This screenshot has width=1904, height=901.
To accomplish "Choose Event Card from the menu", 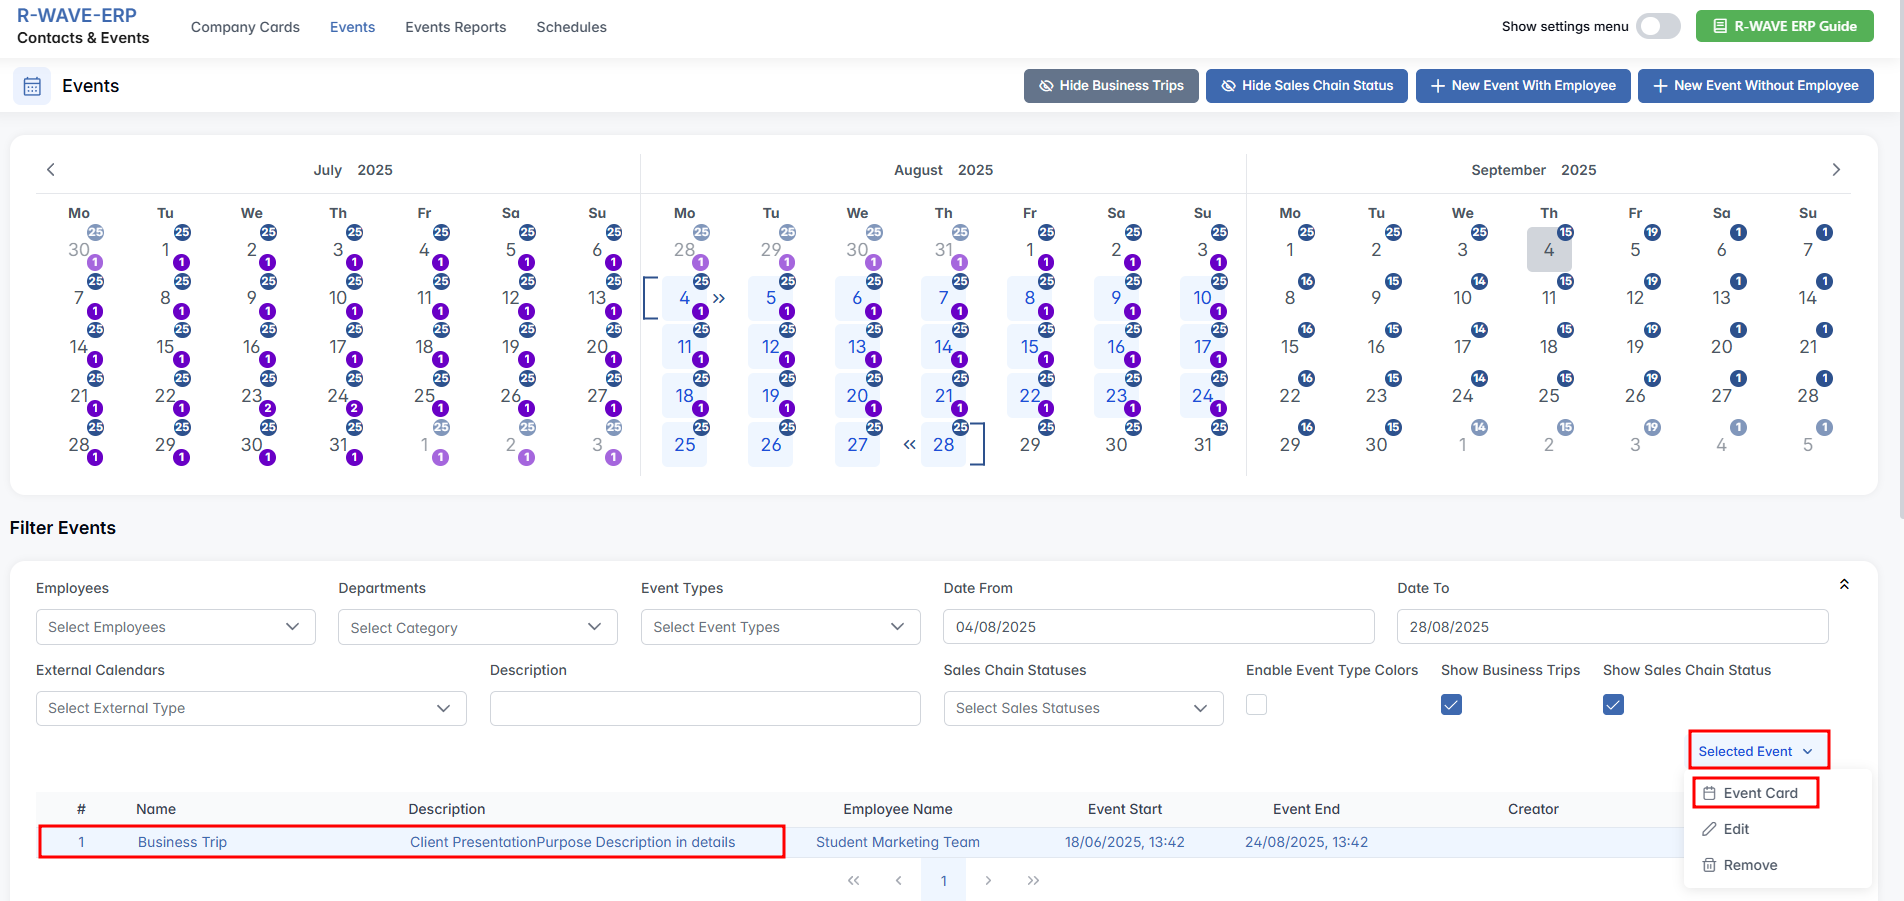I will (1759, 793).
